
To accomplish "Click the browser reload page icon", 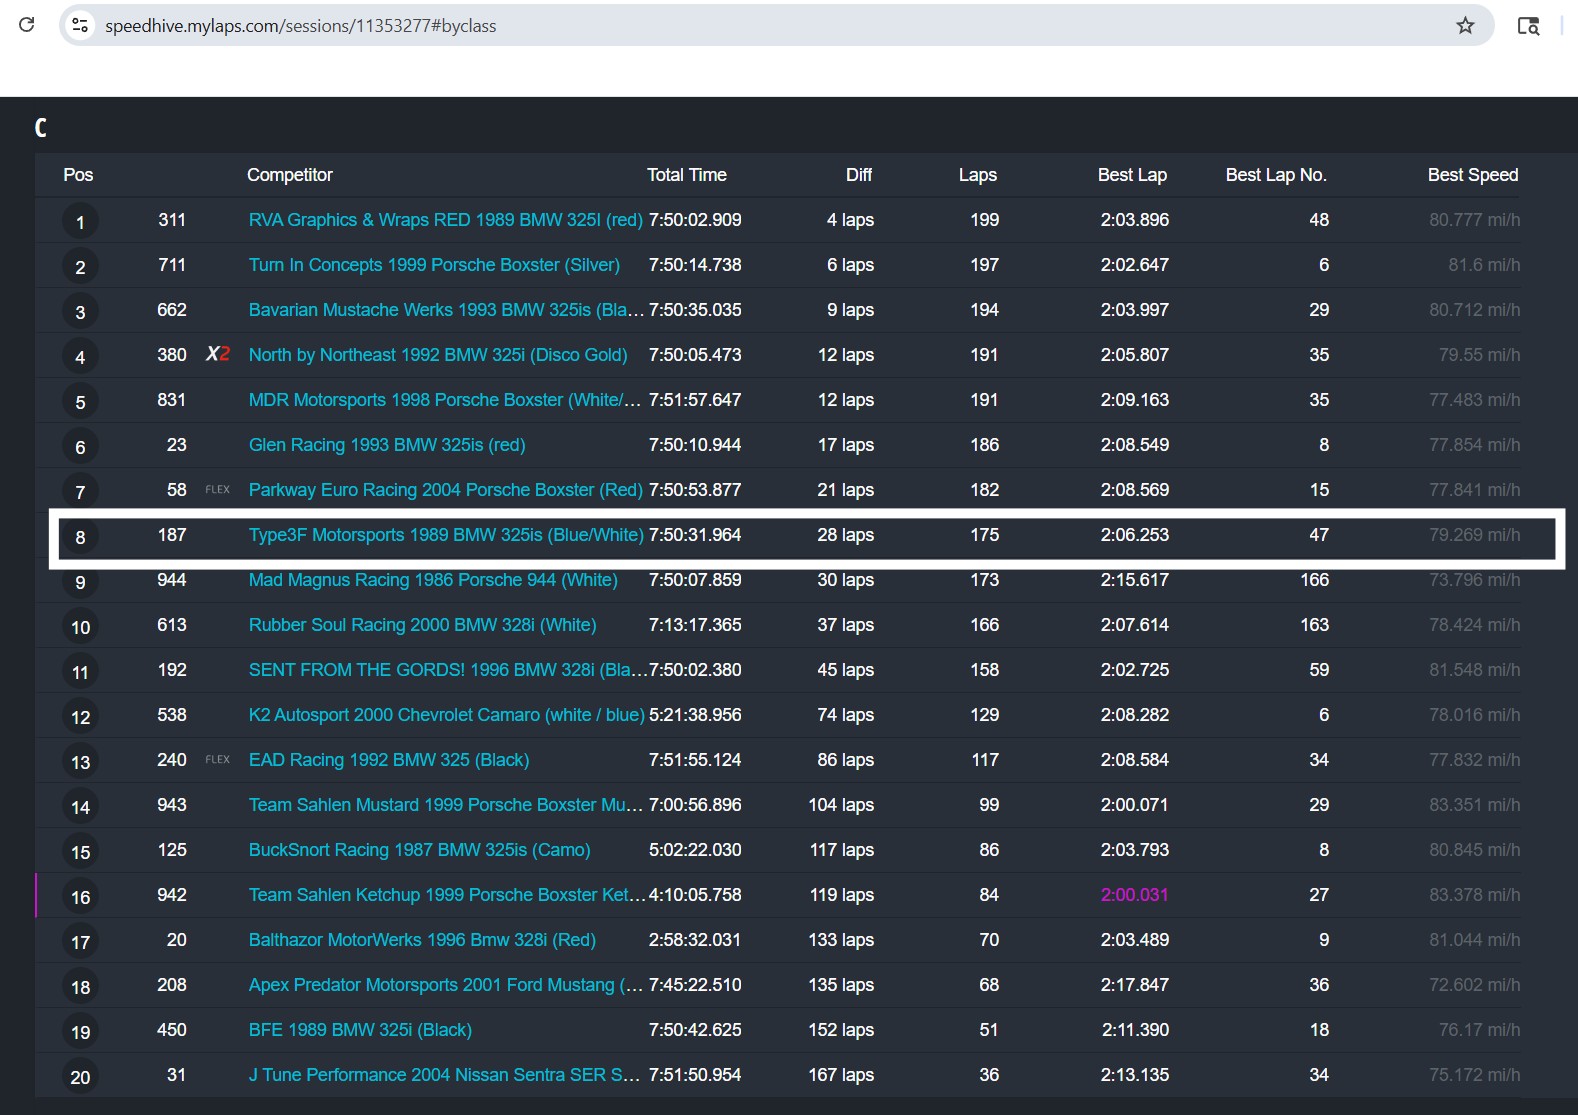I will pos(27,25).
